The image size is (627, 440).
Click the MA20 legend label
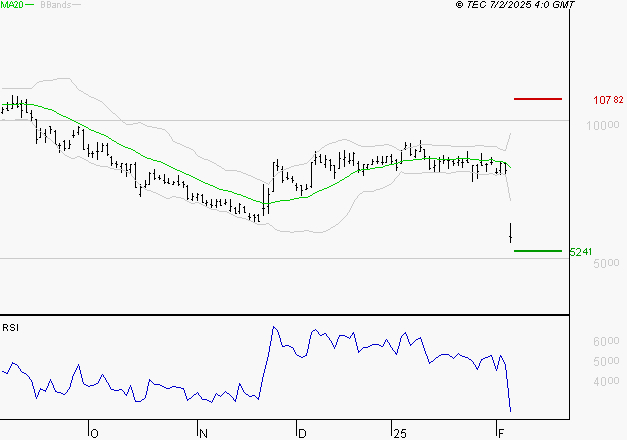point(12,5)
